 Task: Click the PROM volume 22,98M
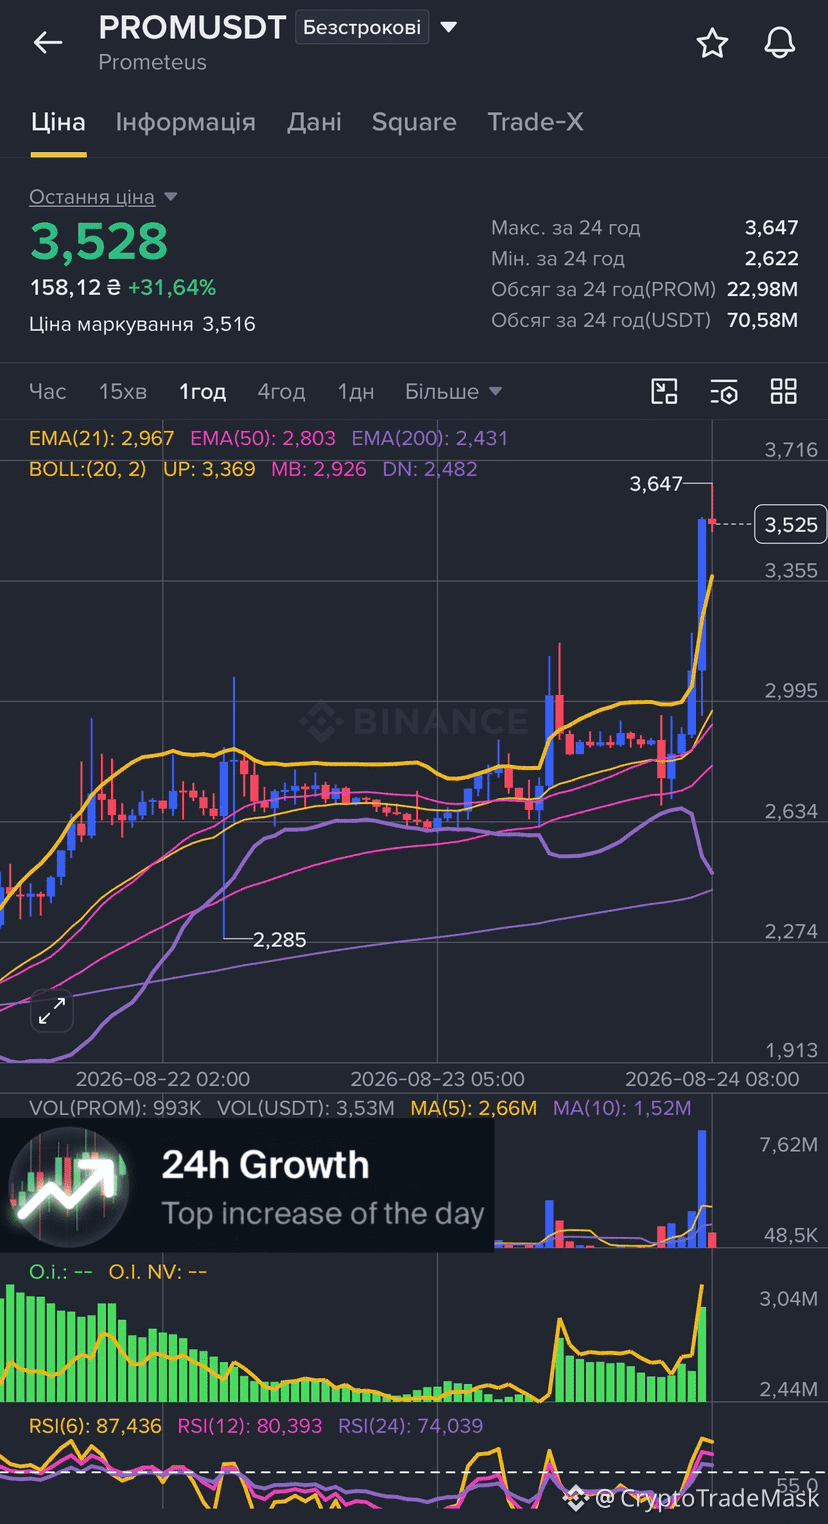click(763, 290)
